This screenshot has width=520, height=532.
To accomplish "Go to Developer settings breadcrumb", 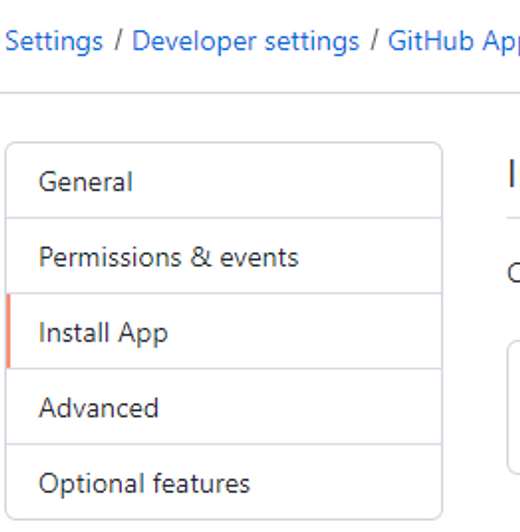I will [246, 42].
